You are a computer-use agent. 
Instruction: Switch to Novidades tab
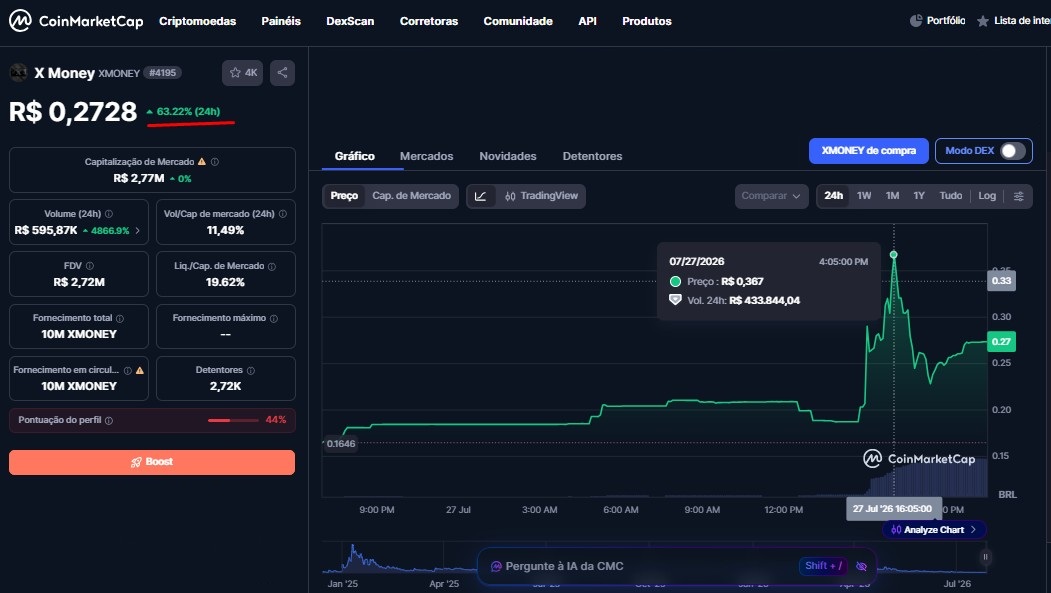[507, 156]
